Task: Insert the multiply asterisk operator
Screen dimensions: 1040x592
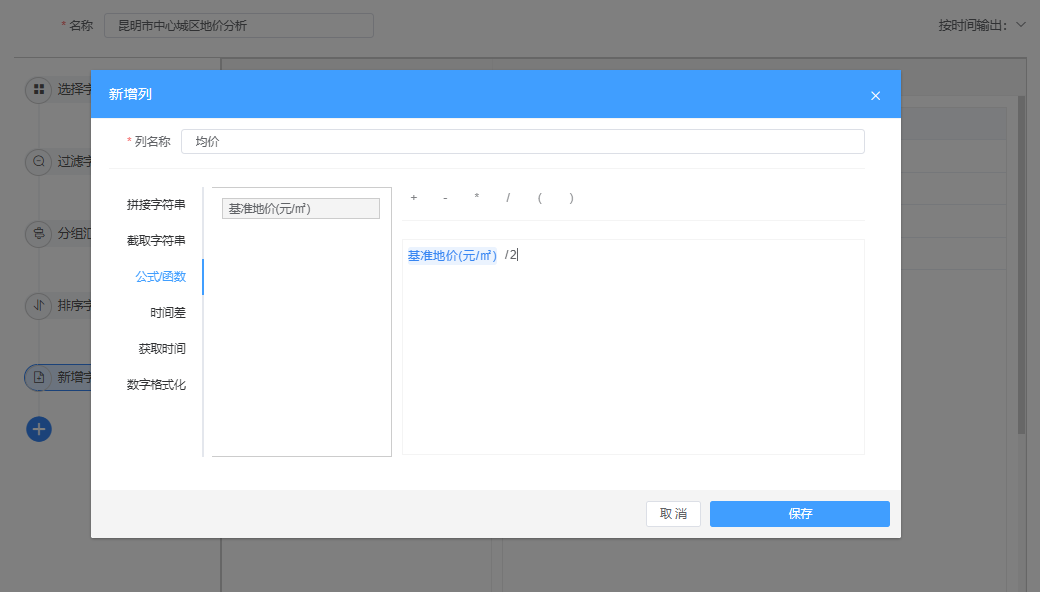Action: [476, 198]
